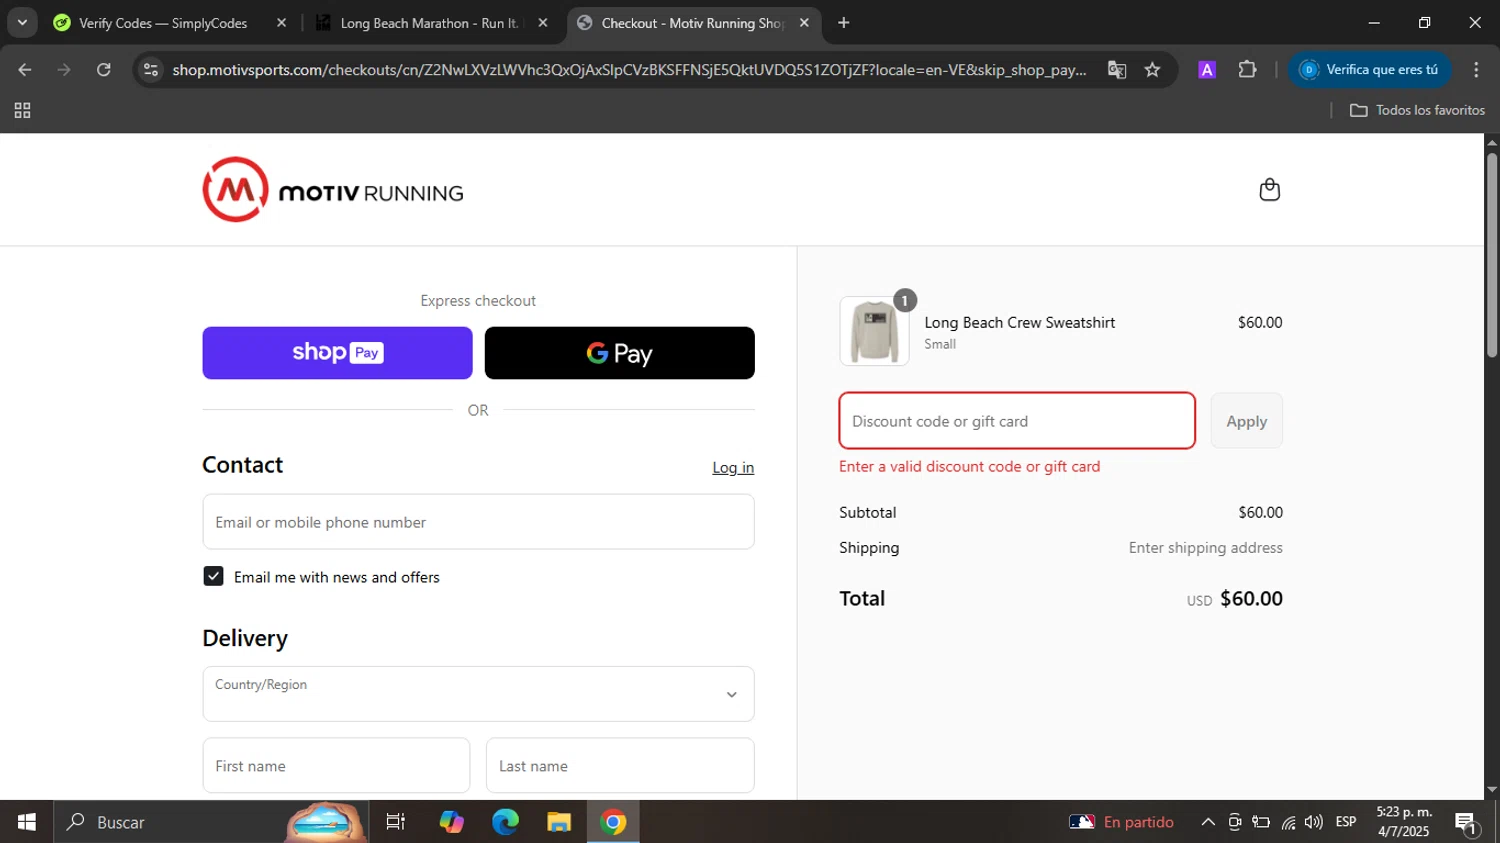Click the Buscar taskbar search box
Image resolution: width=1500 pixels, height=843 pixels.
210,822
